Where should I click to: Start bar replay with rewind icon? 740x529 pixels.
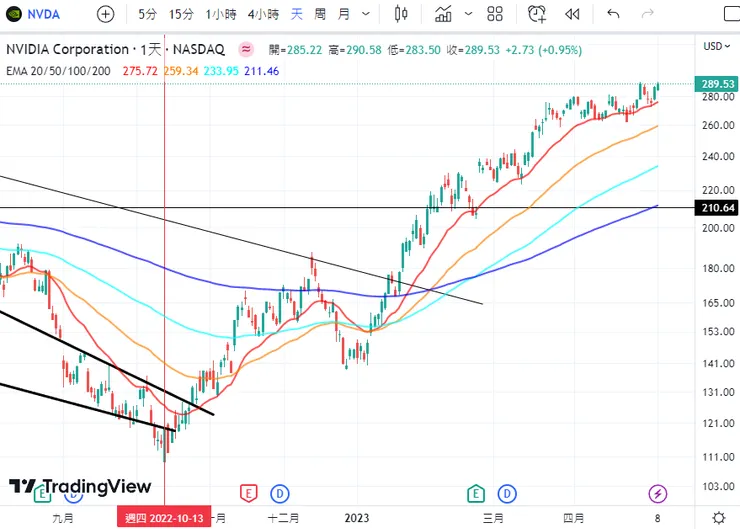point(572,15)
